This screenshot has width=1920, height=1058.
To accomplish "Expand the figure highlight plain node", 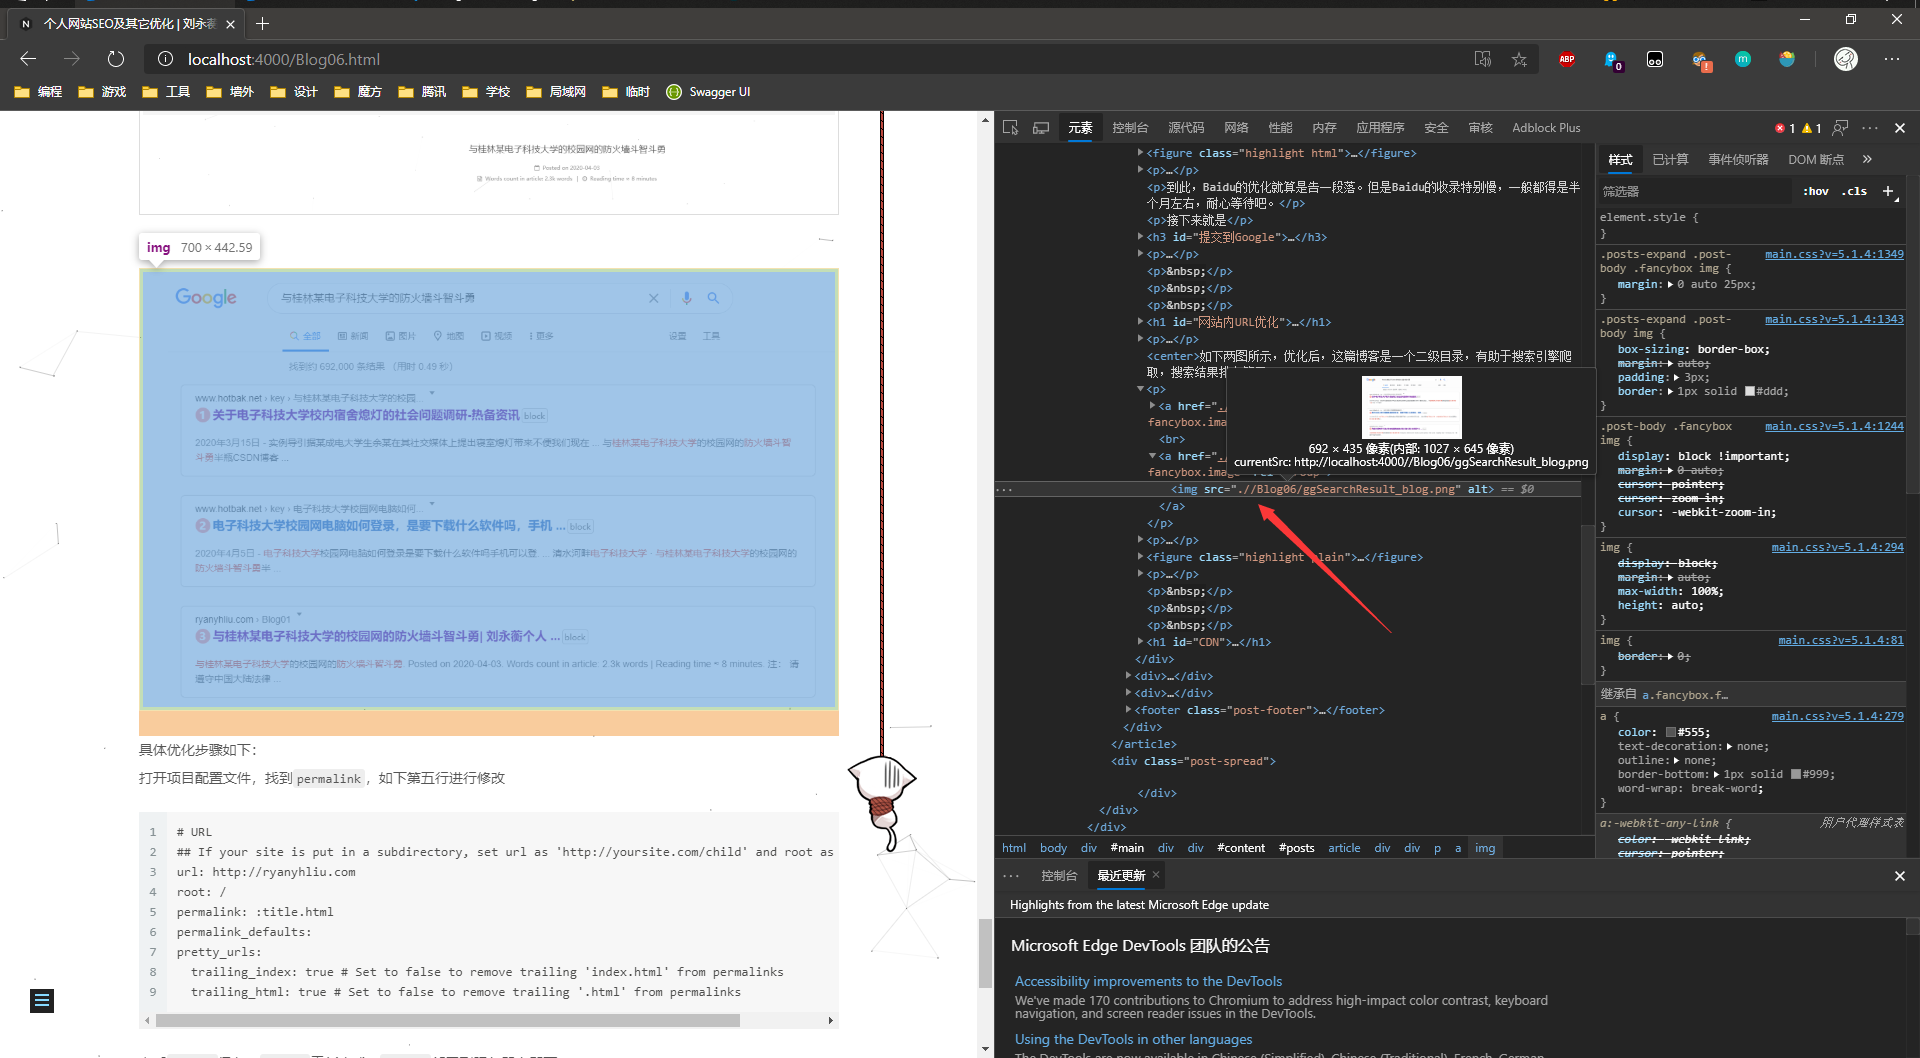I will pos(1140,557).
